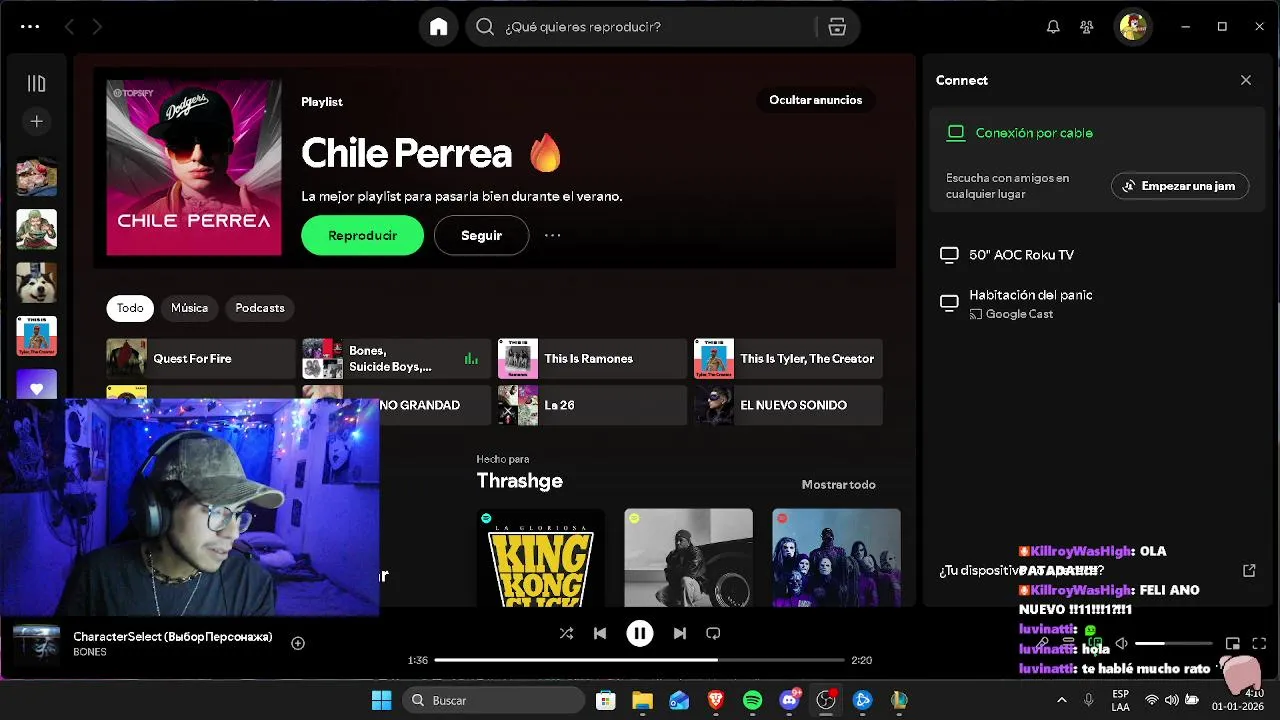
Task: Open the King Kong Click mix cover
Action: tap(541, 557)
